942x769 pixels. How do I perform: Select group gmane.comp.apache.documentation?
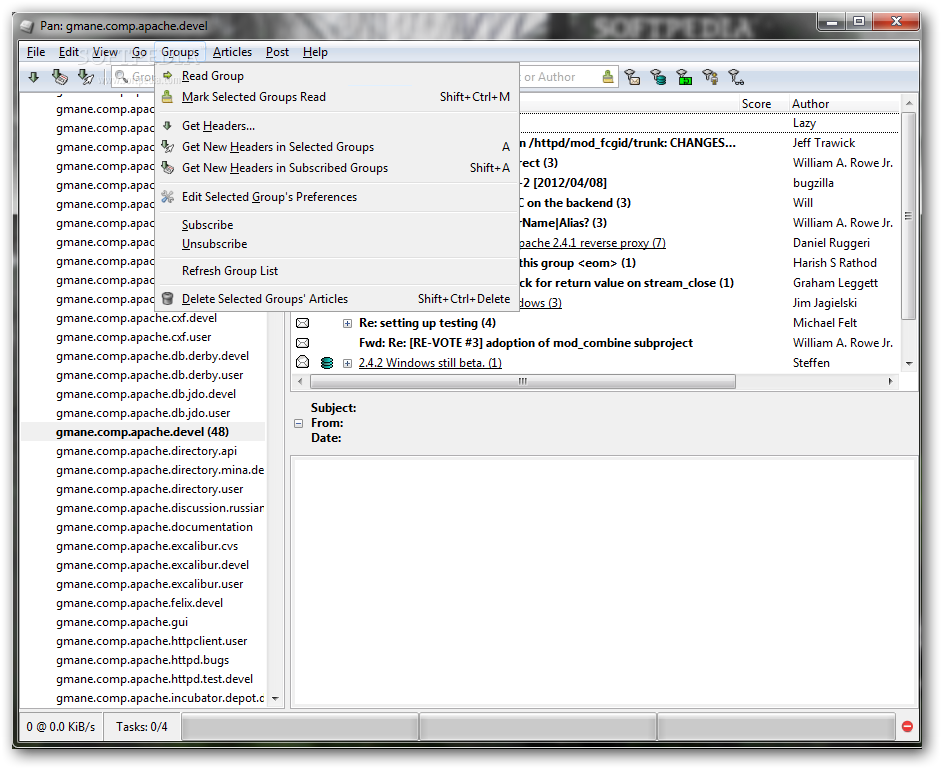[x=154, y=527]
